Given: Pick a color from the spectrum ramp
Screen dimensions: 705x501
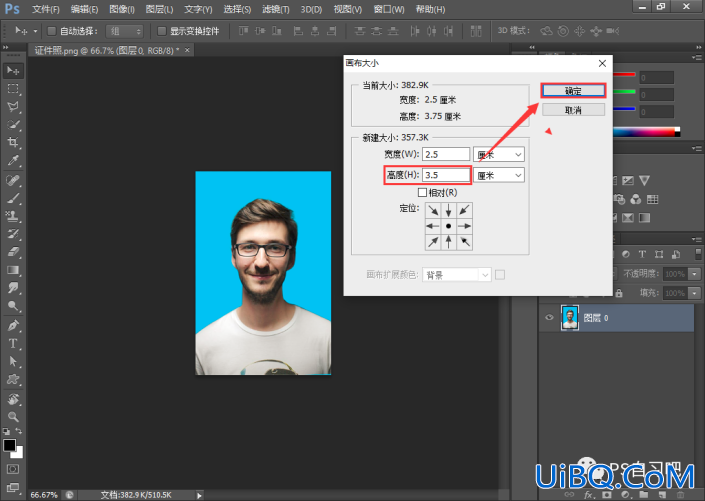Looking at the screenshot, I should (x=644, y=132).
